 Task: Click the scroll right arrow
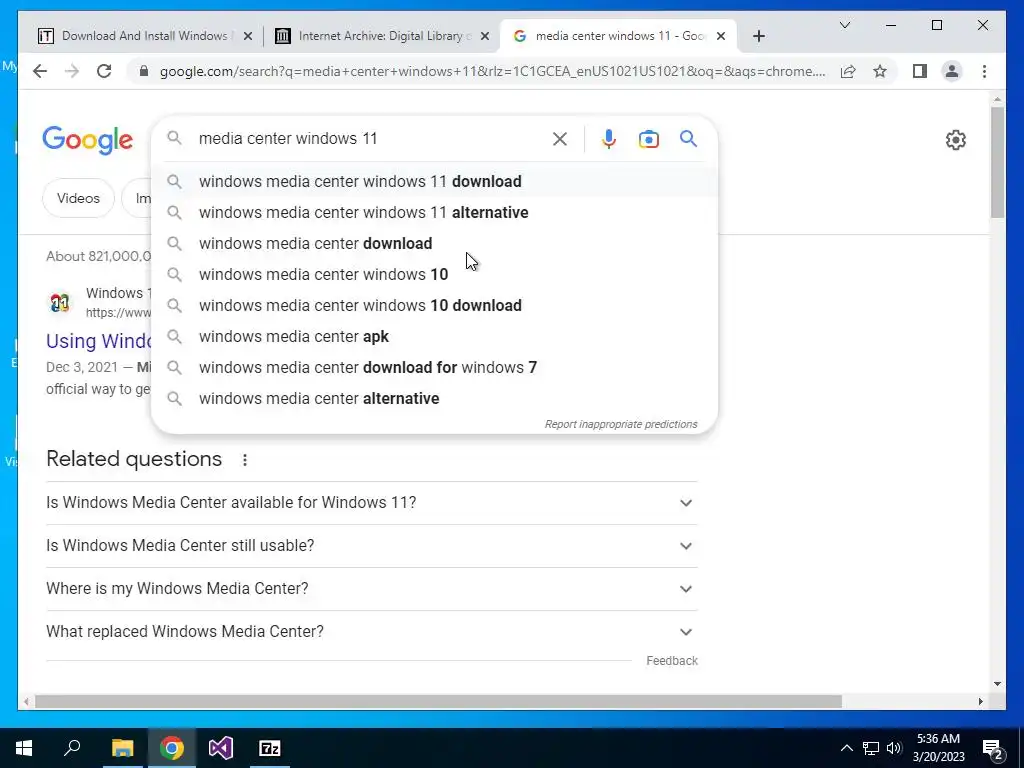[x=980, y=702]
